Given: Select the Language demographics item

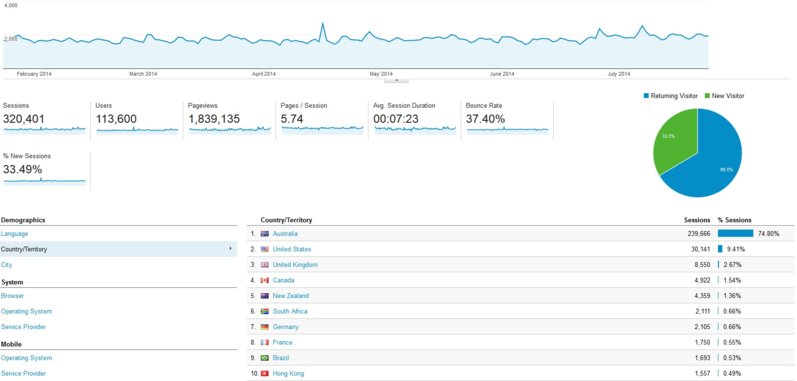Looking at the screenshot, I should coord(14,234).
